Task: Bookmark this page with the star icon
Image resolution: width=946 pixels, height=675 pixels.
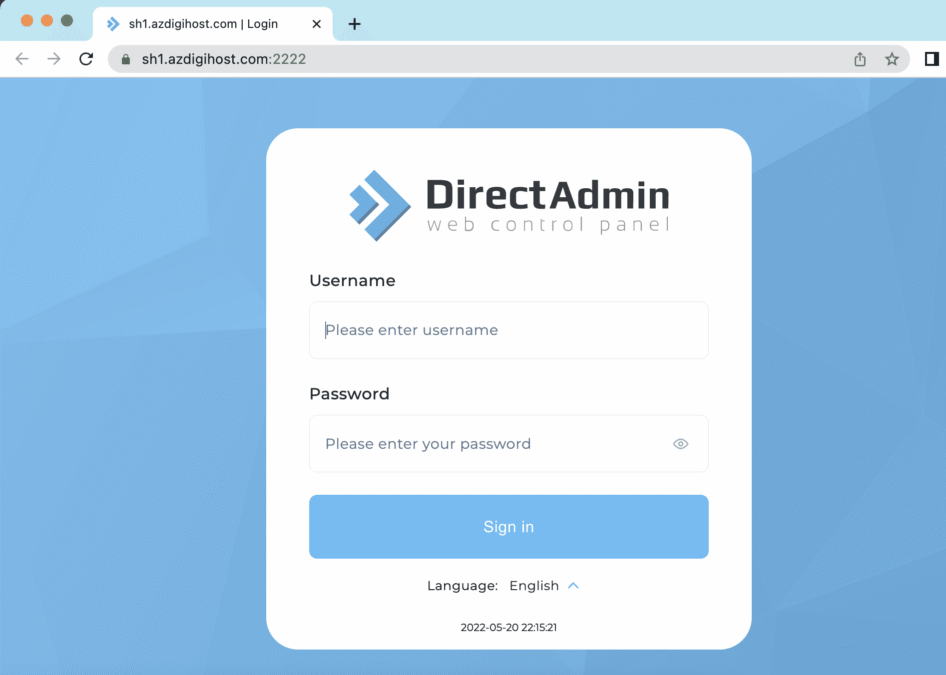Action: [x=892, y=59]
